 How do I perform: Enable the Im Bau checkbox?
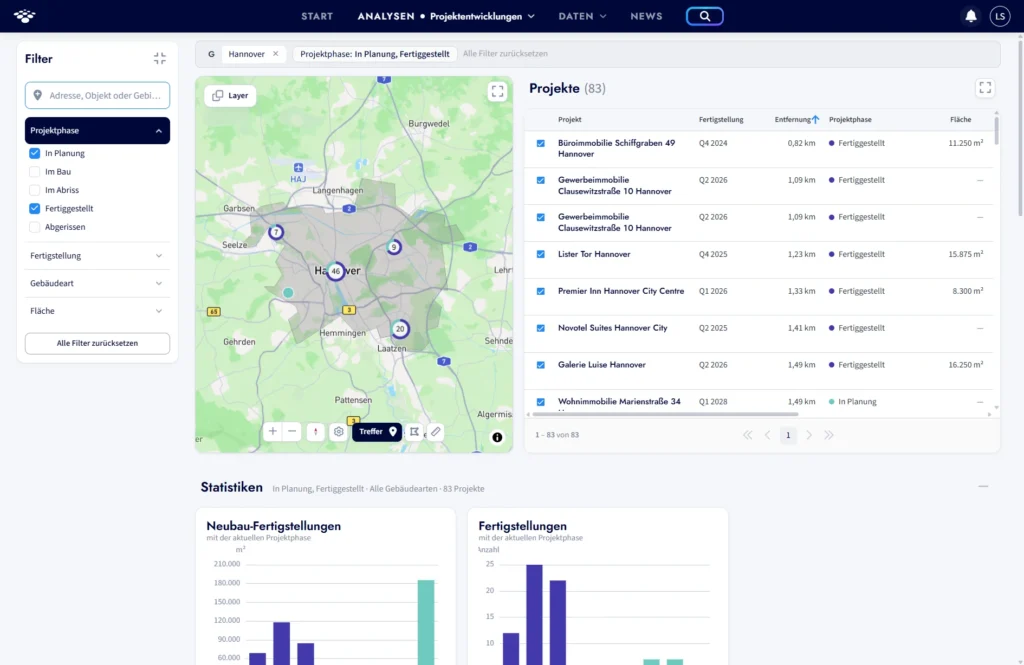coord(35,172)
